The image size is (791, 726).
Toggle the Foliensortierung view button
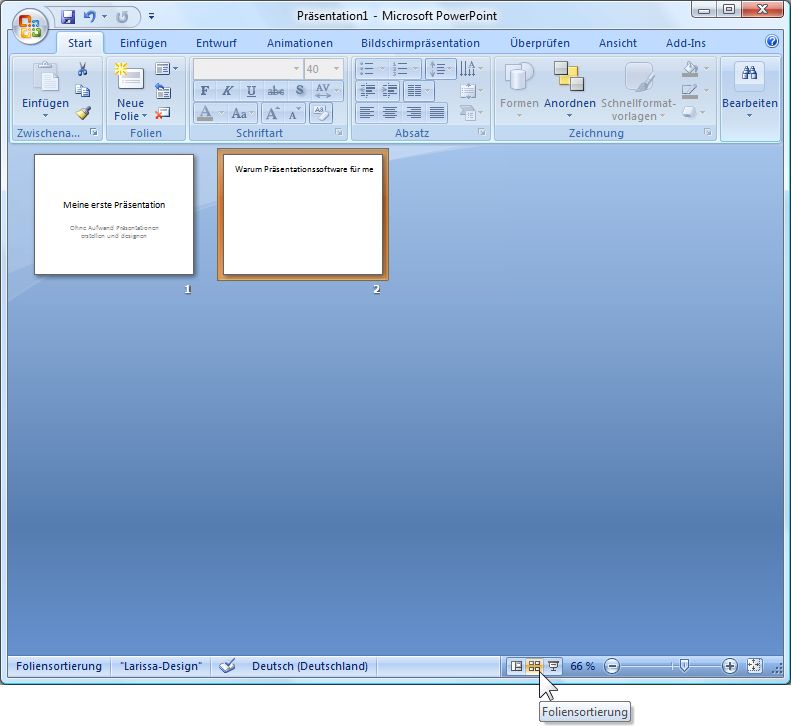coord(534,666)
